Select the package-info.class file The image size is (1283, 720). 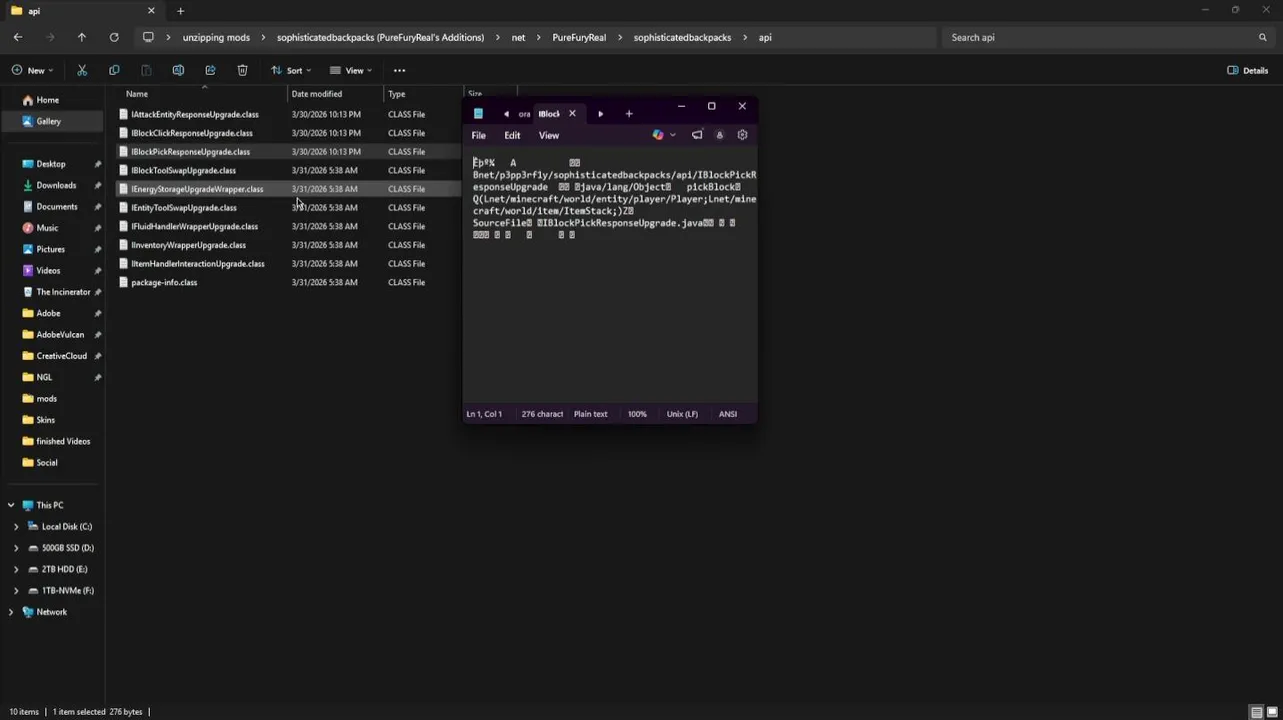(164, 282)
